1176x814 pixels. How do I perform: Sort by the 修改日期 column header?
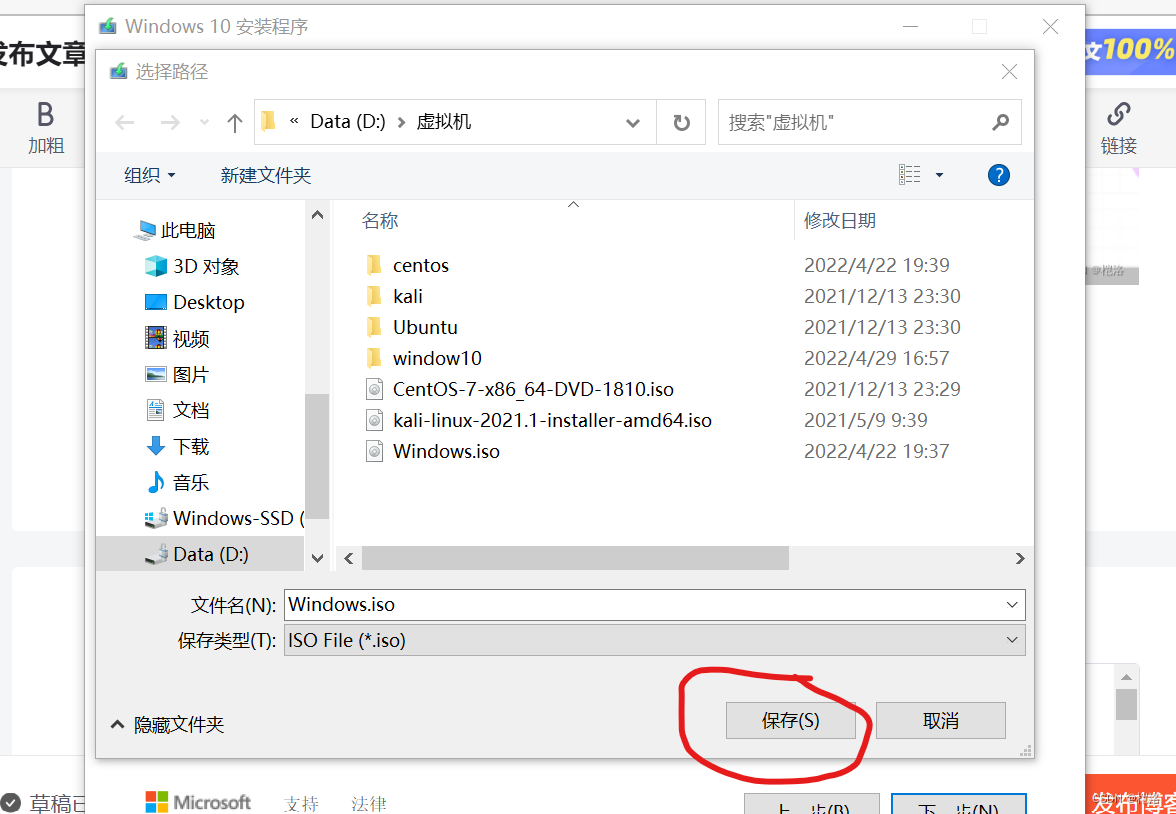click(840, 221)
